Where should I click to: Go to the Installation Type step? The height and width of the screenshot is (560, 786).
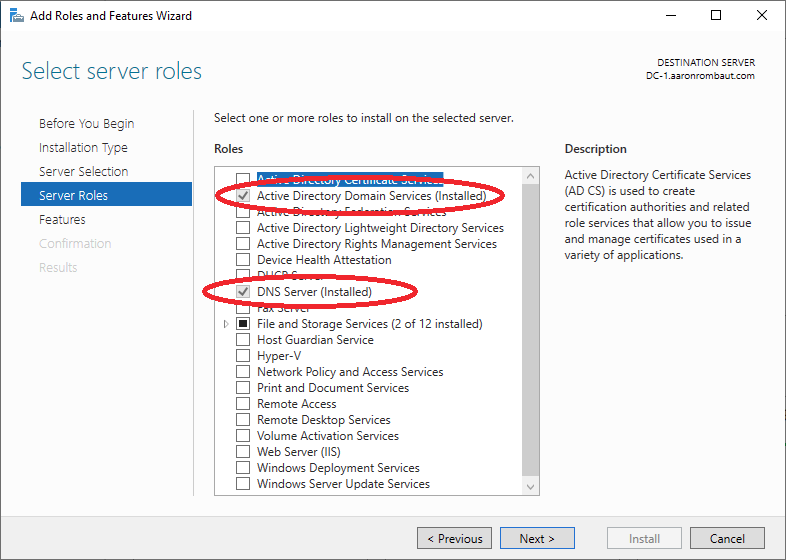tap(83, 148)
